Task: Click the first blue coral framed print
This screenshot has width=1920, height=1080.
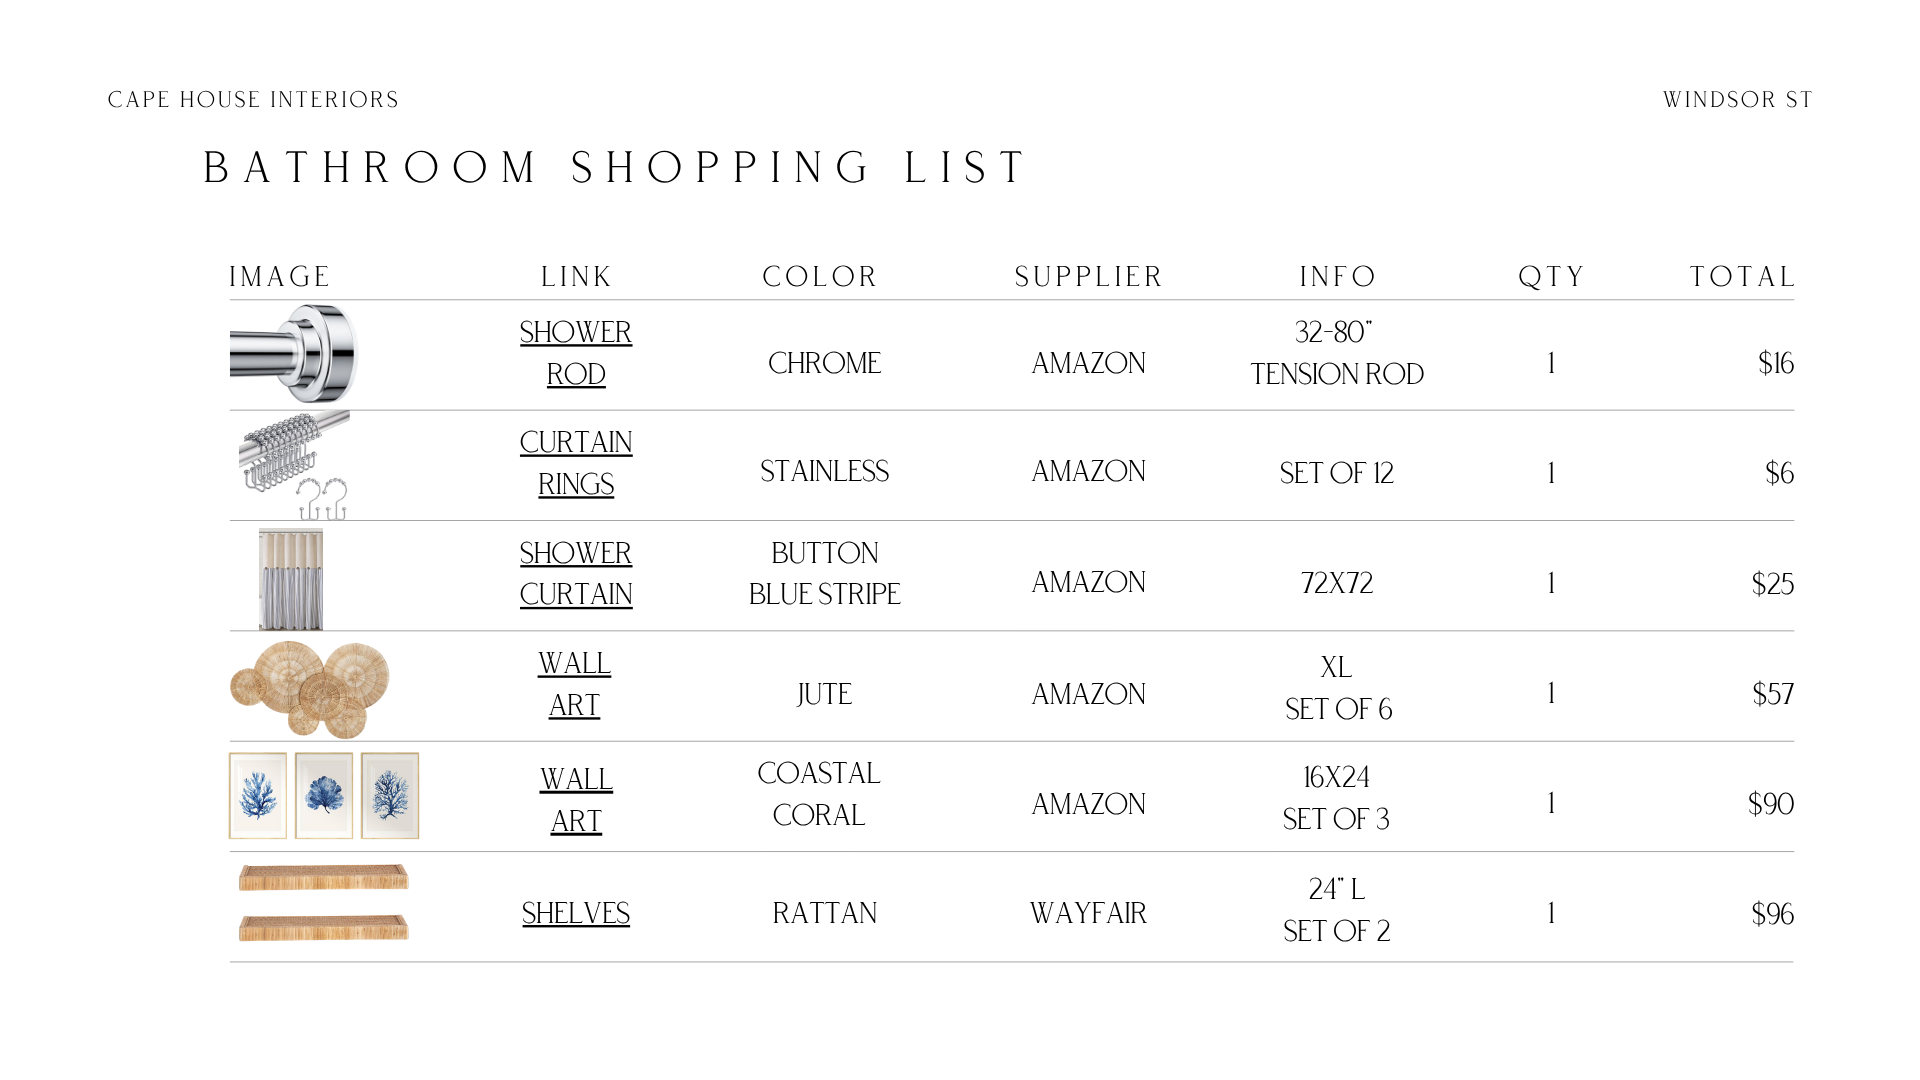Action: point(258,796)
